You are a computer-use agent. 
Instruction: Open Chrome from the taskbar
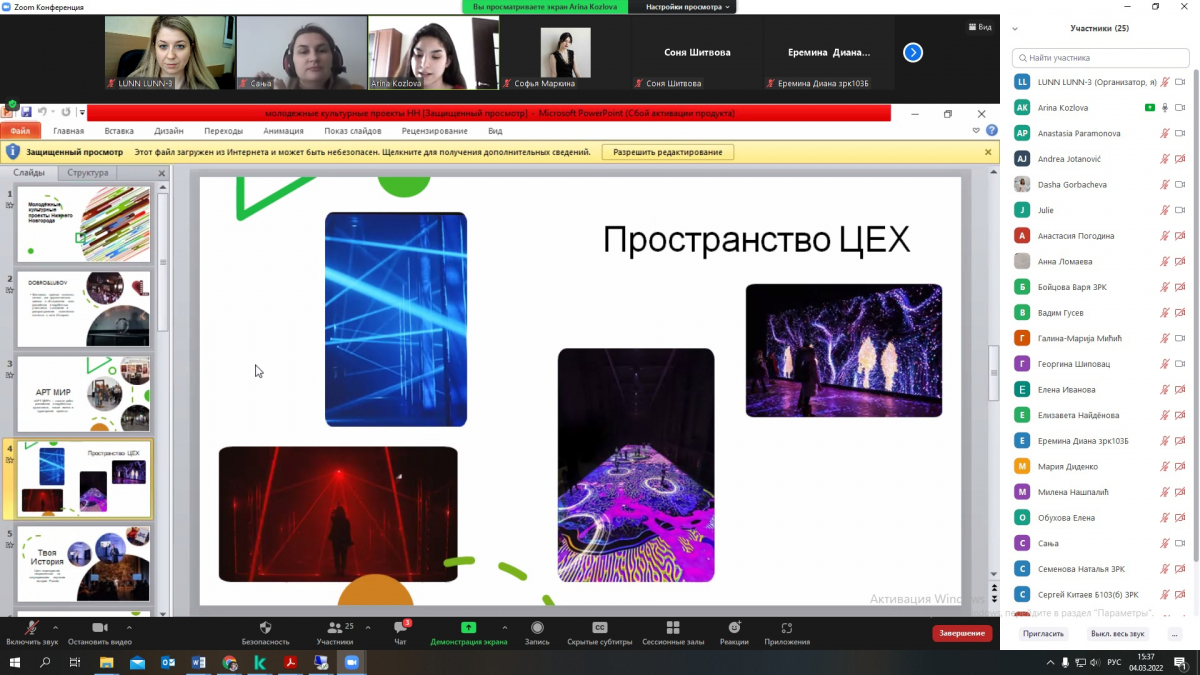(229, 662)
